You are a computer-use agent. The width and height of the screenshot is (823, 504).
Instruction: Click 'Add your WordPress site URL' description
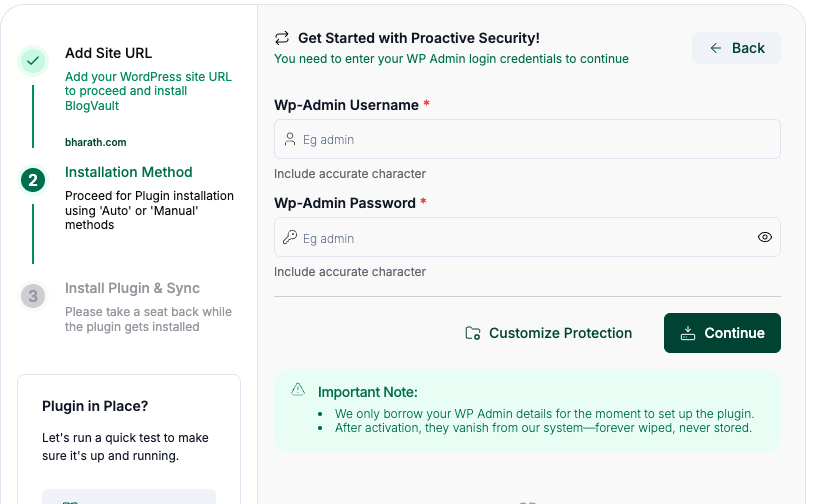pyautogui.click(x=148, y=91)
